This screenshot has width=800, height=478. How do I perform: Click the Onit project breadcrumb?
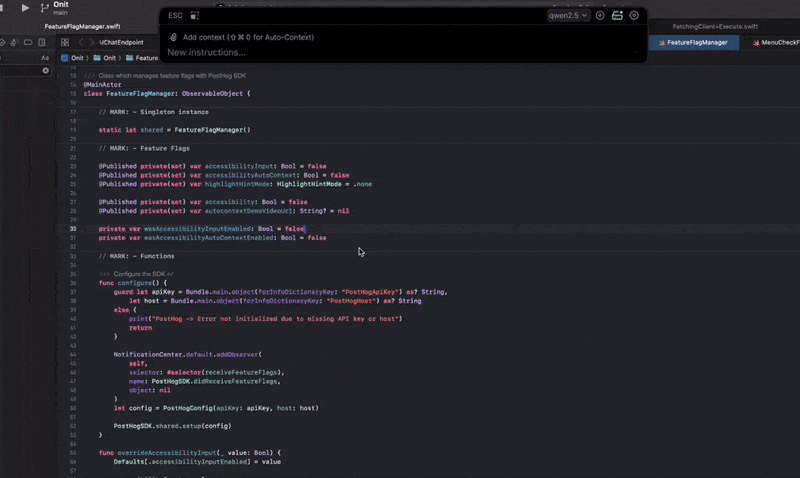point(72,58)
